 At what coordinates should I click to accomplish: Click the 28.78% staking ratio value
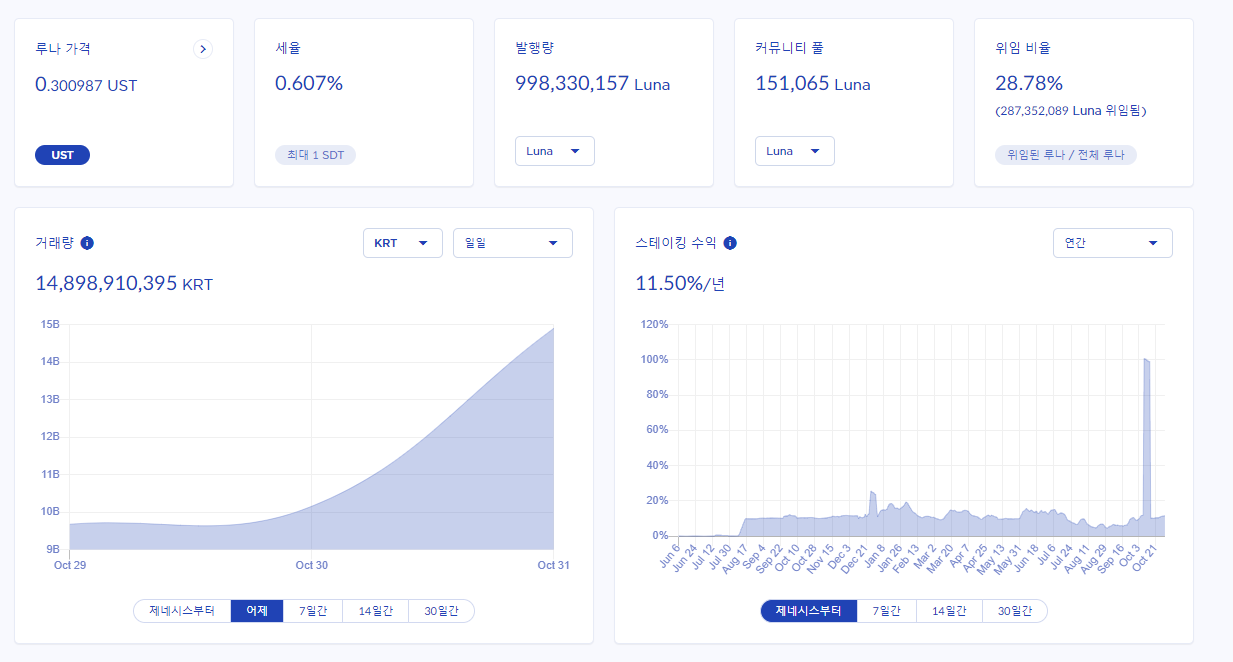(x=1029, y=84)
